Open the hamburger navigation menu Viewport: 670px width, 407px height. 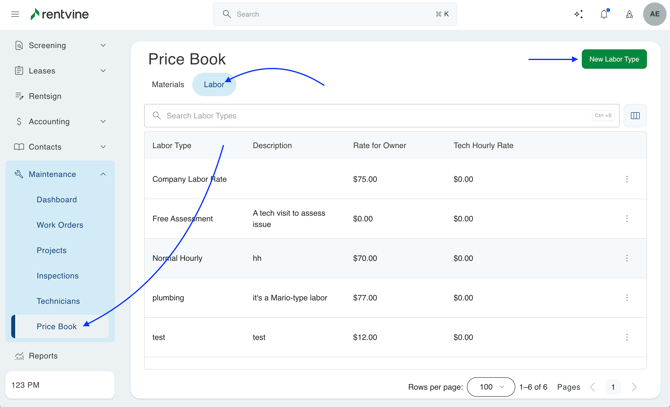[x=15, y=14]
